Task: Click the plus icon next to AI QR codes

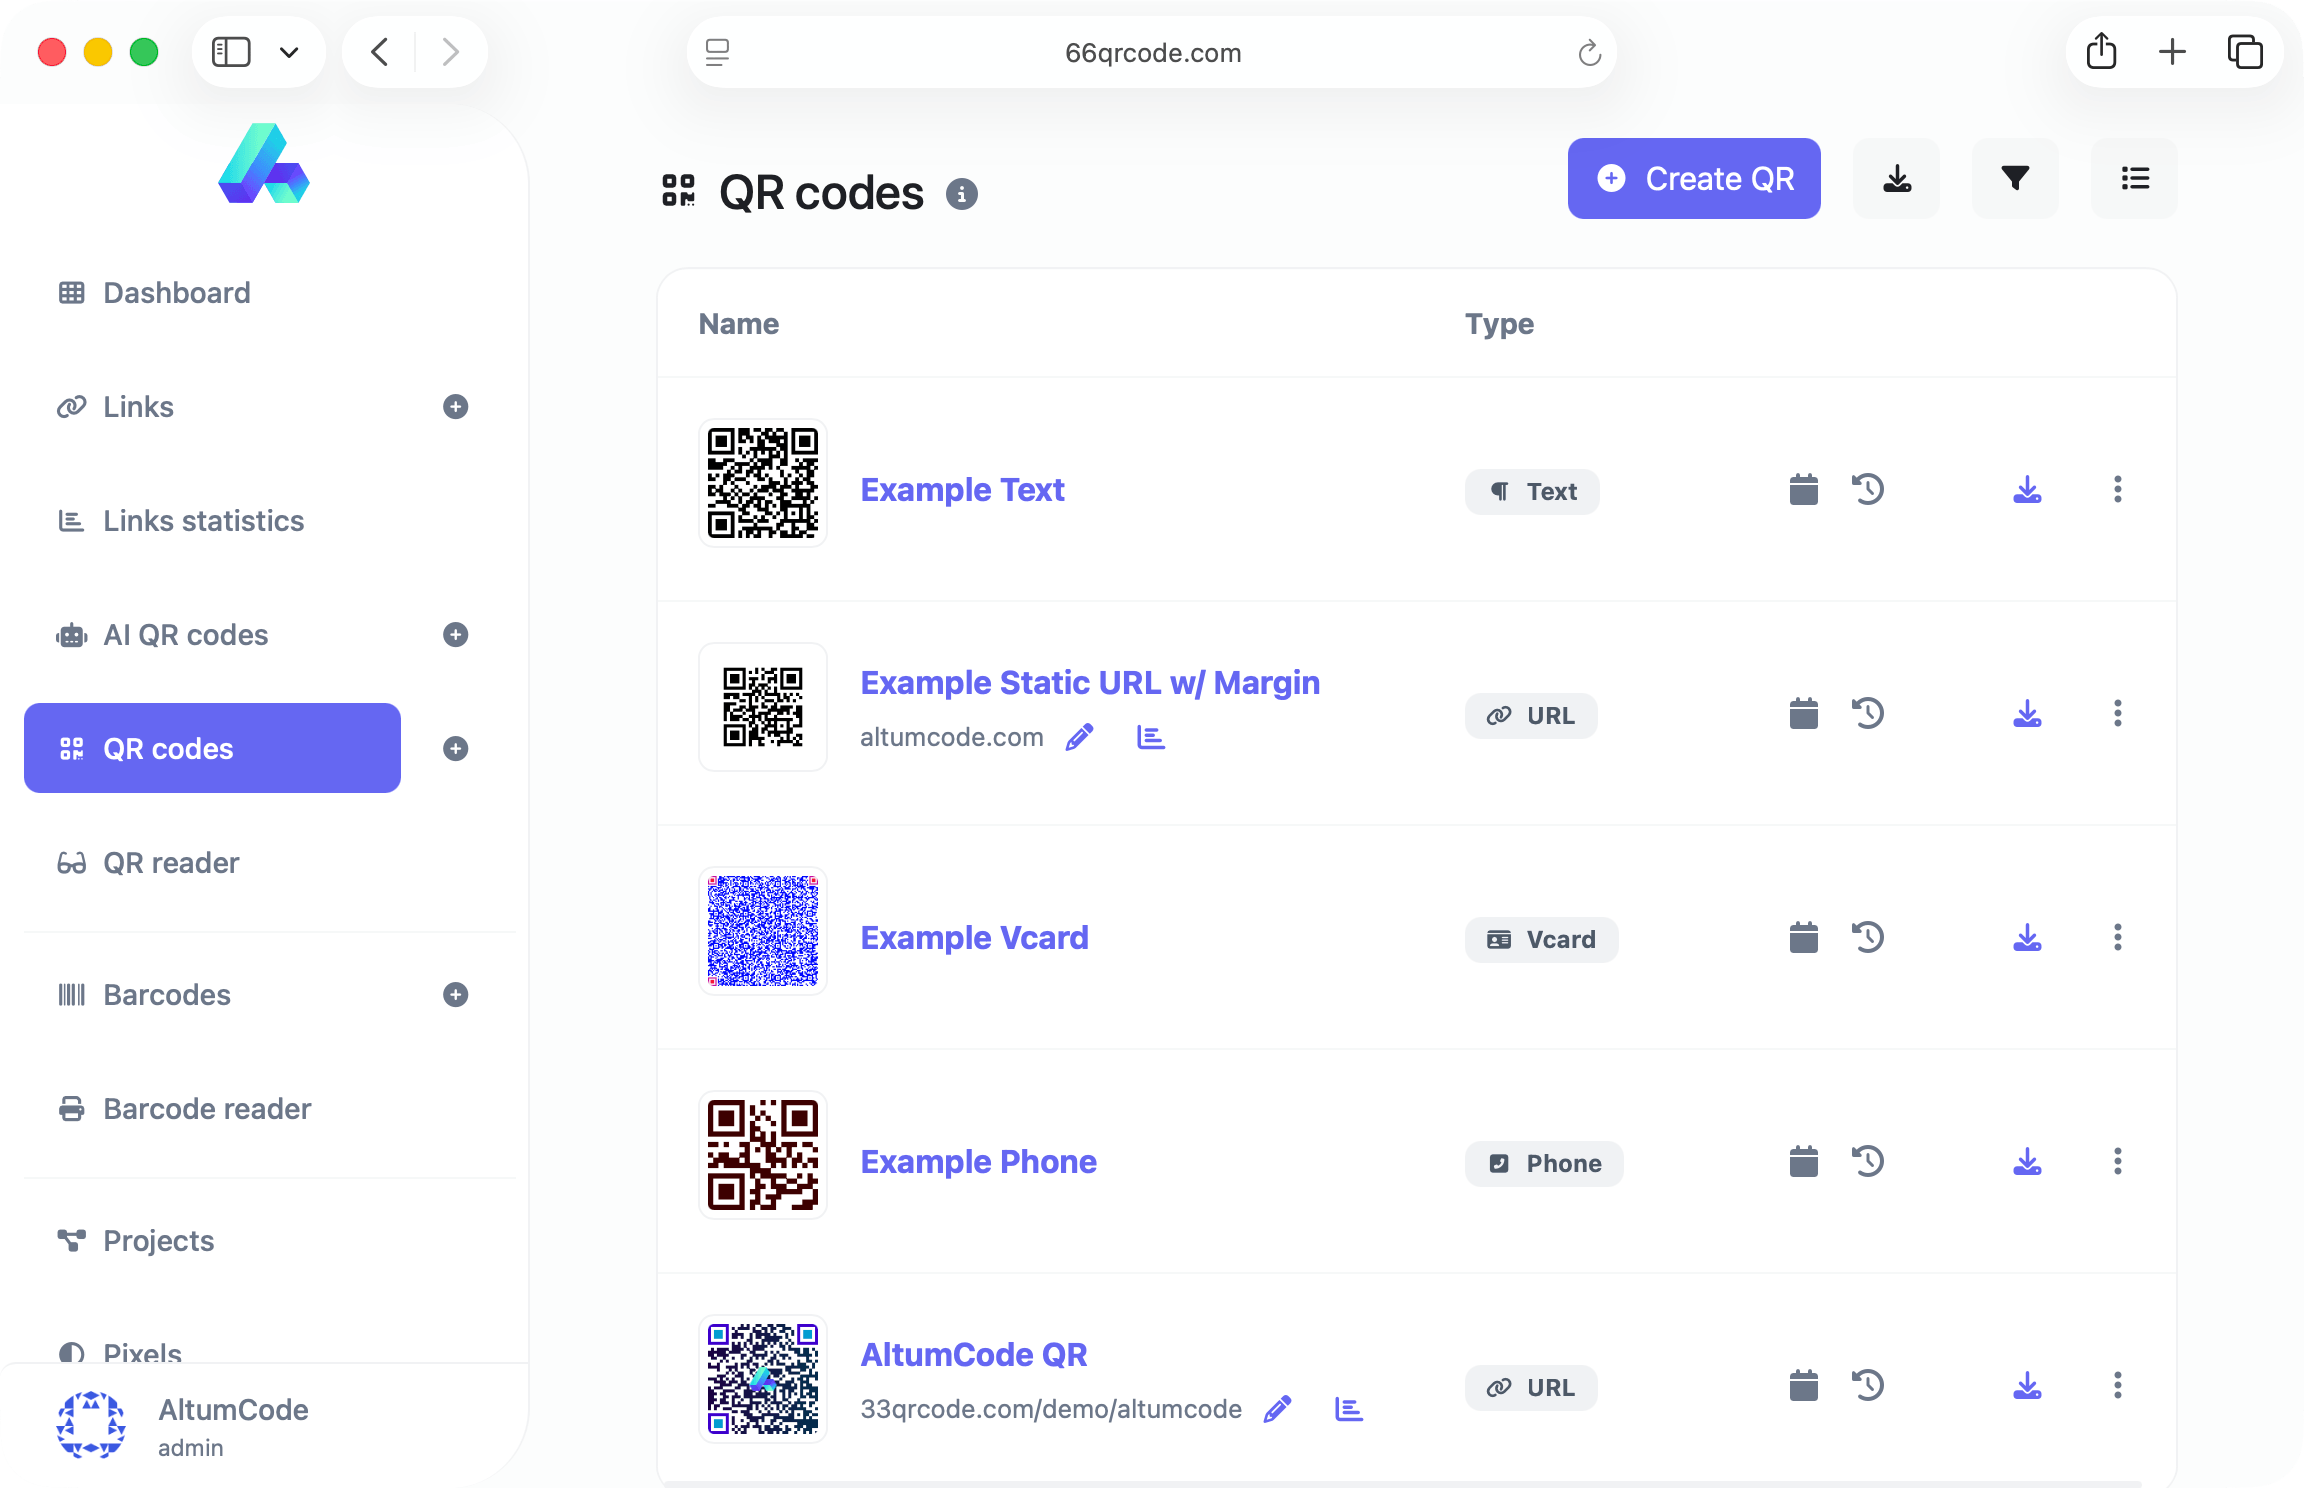Action: pyautogui.click(x=456, y=635)
